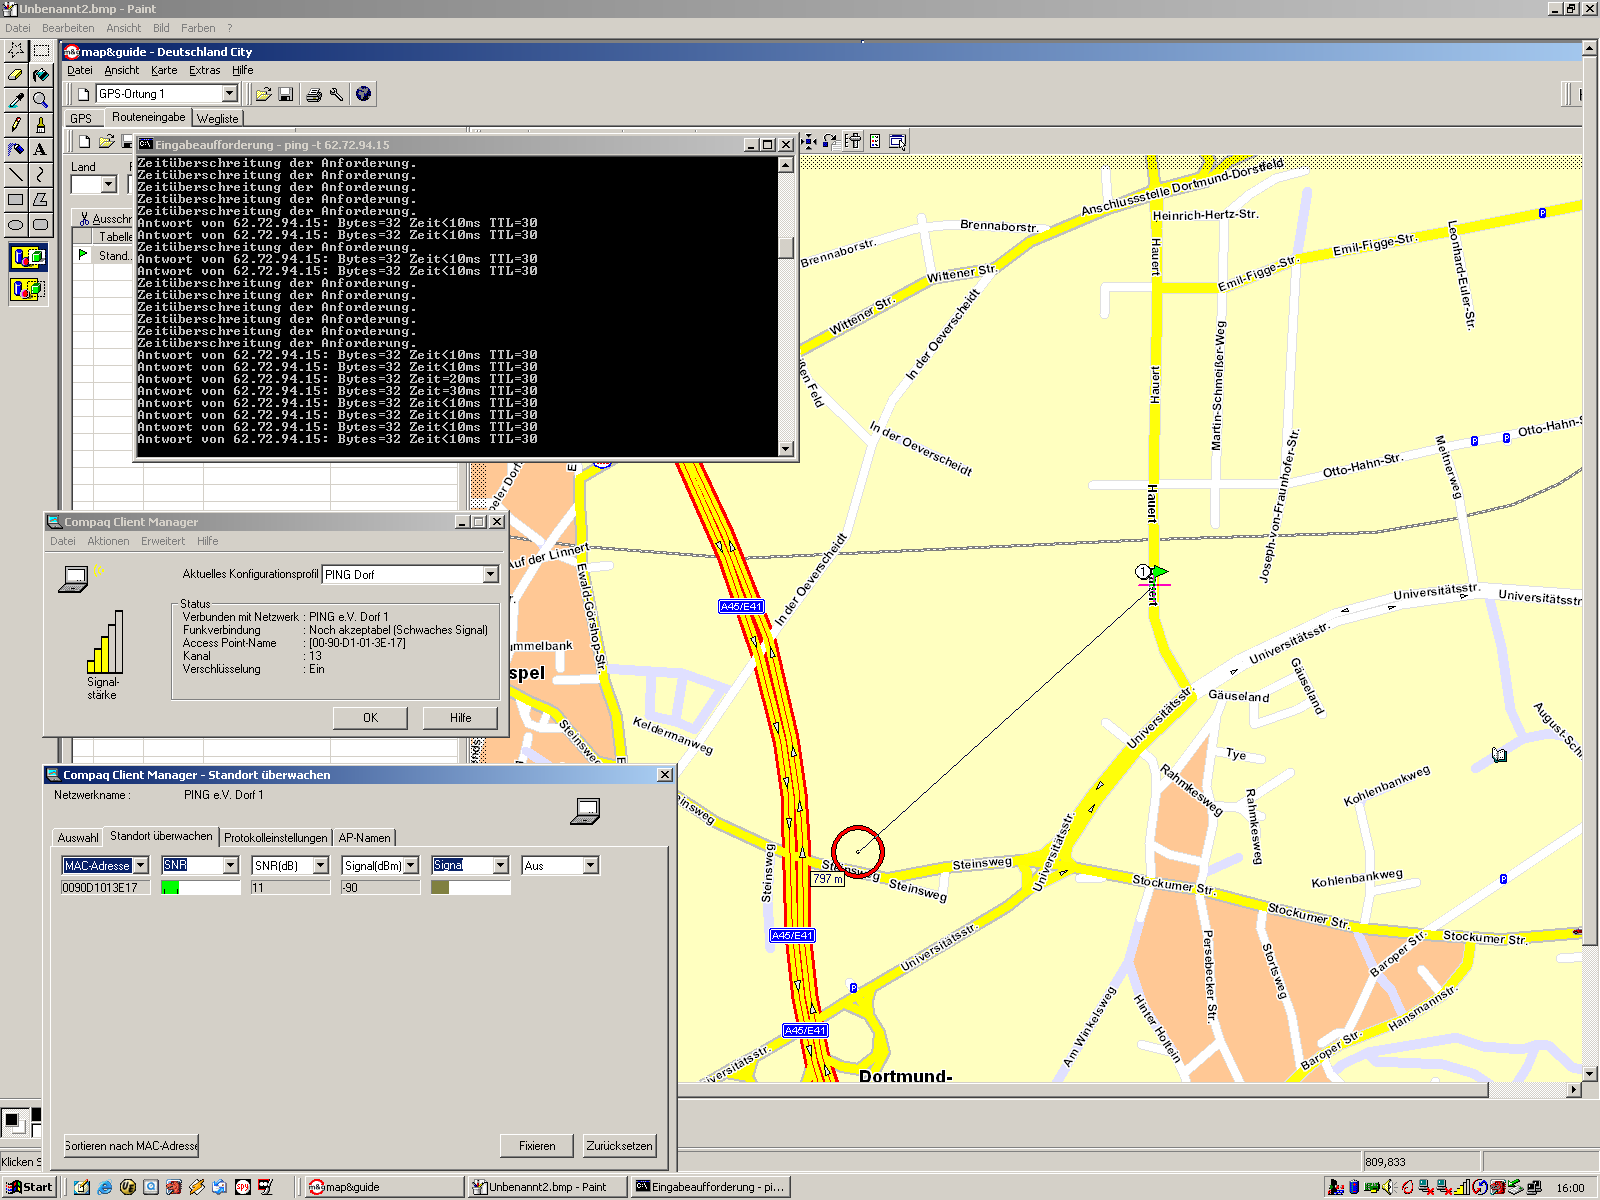Select the rectangular Select tool in Paint
Image resolution: width=1600 pixels, height=1200 pixels.
point(41,50)
